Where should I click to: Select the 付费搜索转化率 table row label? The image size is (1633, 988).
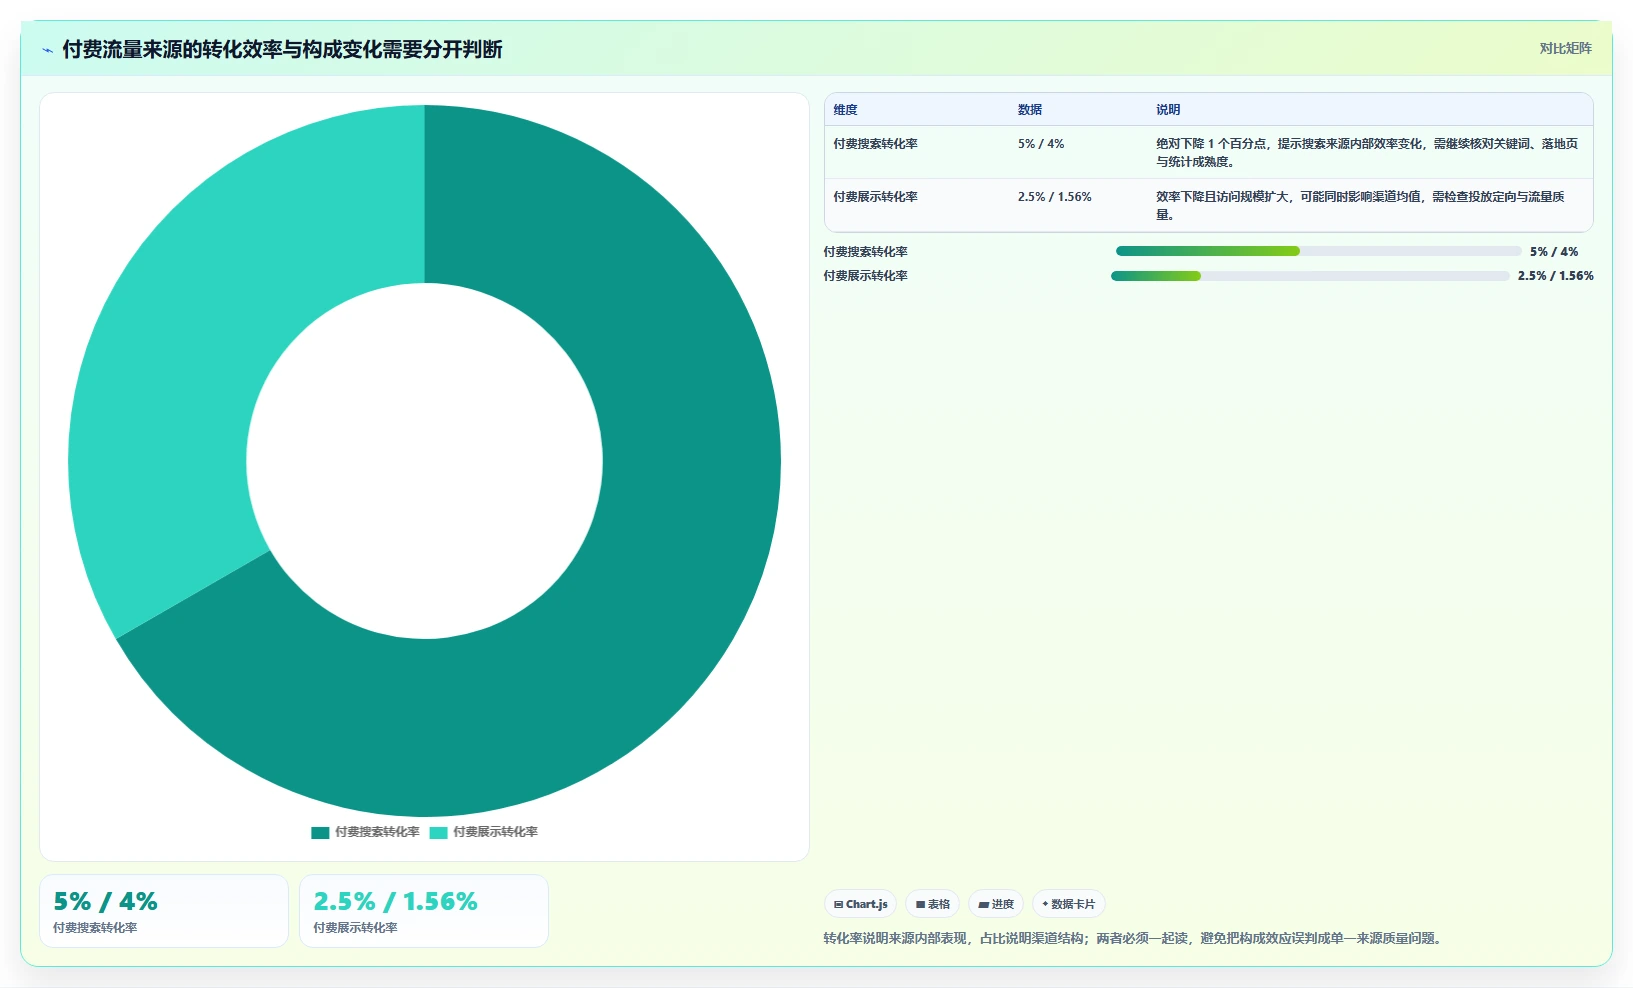pos(875,144)
